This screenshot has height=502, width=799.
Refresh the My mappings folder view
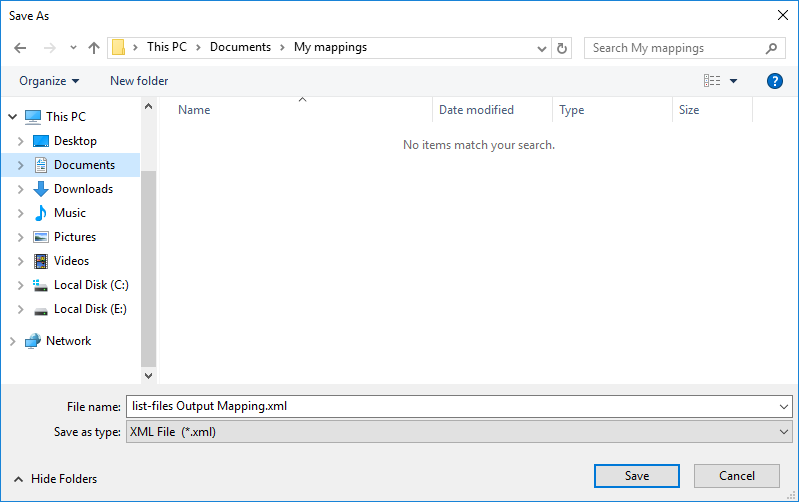click(562, 48)
